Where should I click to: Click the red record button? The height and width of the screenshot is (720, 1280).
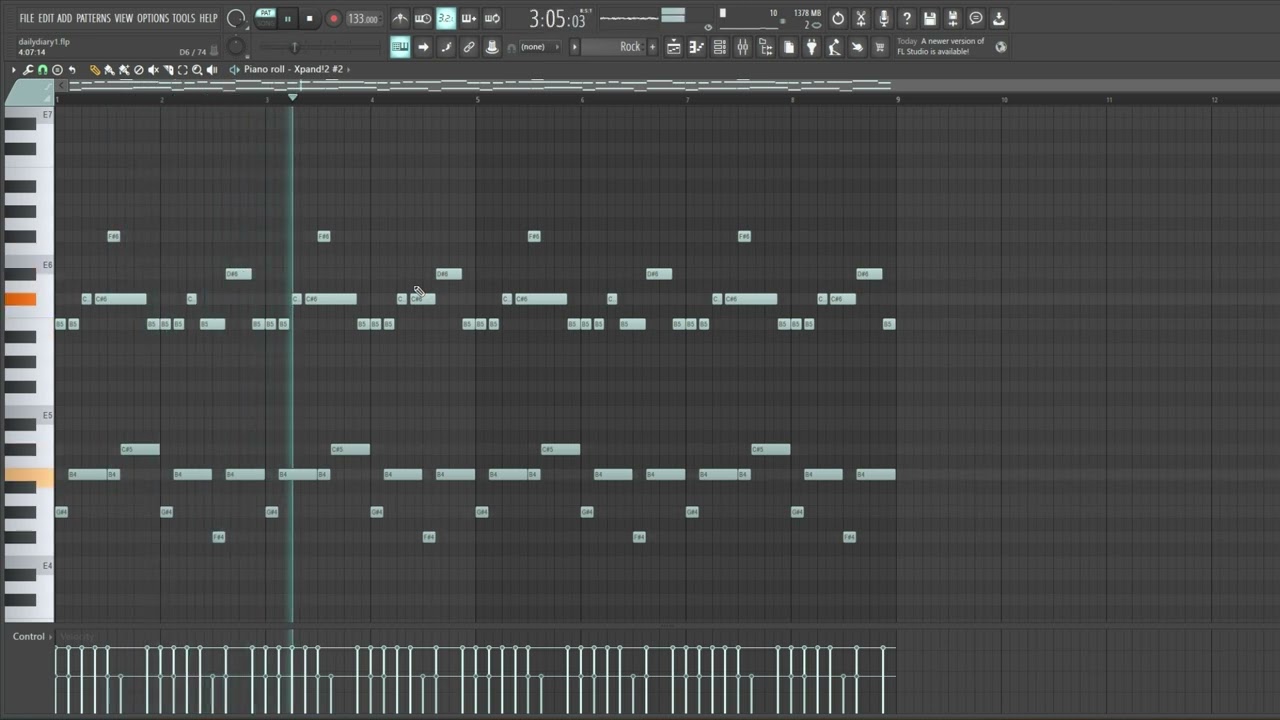[334, 18]
